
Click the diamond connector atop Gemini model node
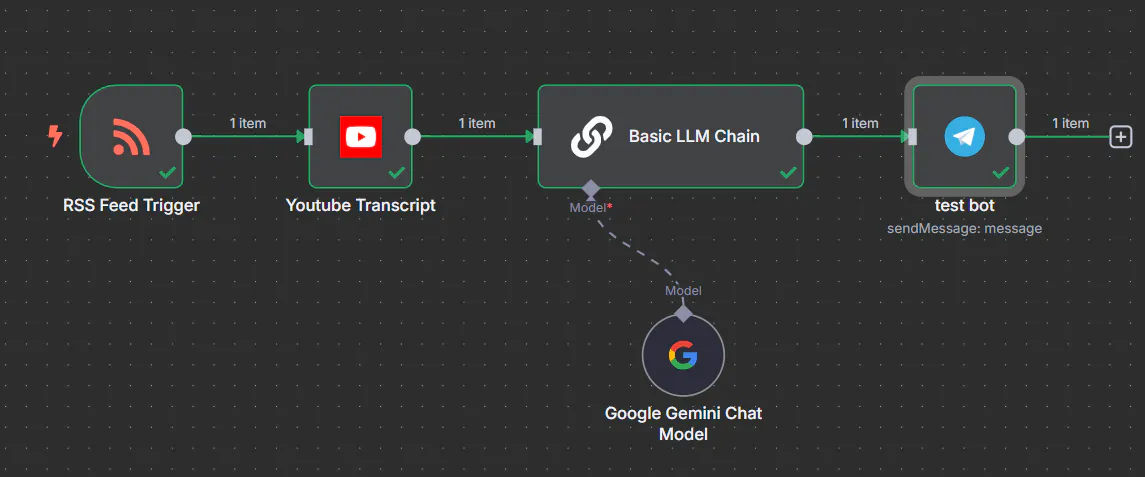[683, 314]
